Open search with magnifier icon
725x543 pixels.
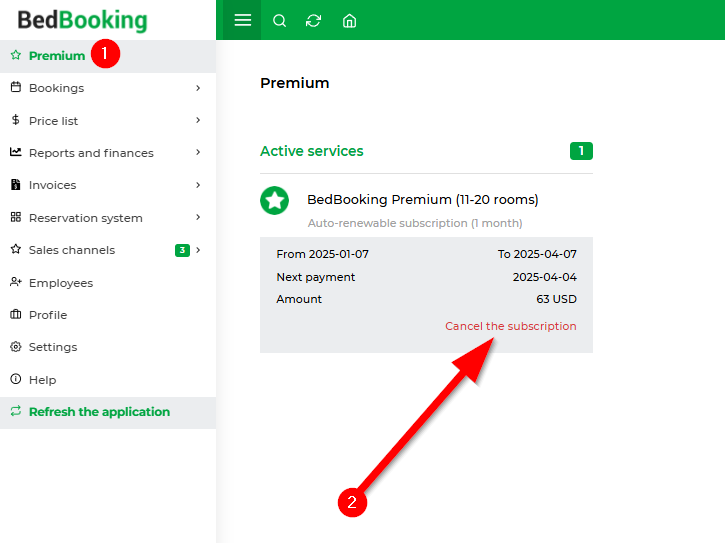point(279,21)
